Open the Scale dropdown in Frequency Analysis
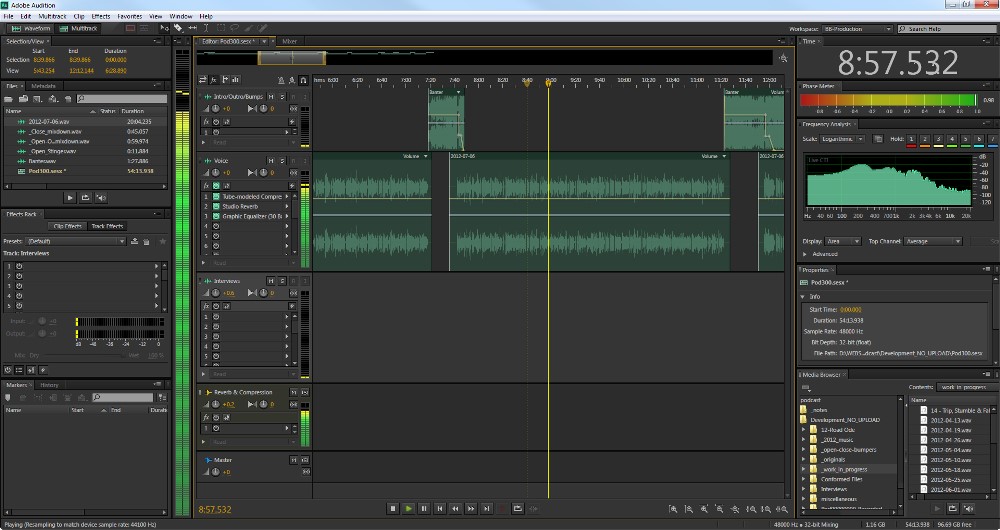The height and width of the screenshot is (530, 1000). (x=842, y=139)
